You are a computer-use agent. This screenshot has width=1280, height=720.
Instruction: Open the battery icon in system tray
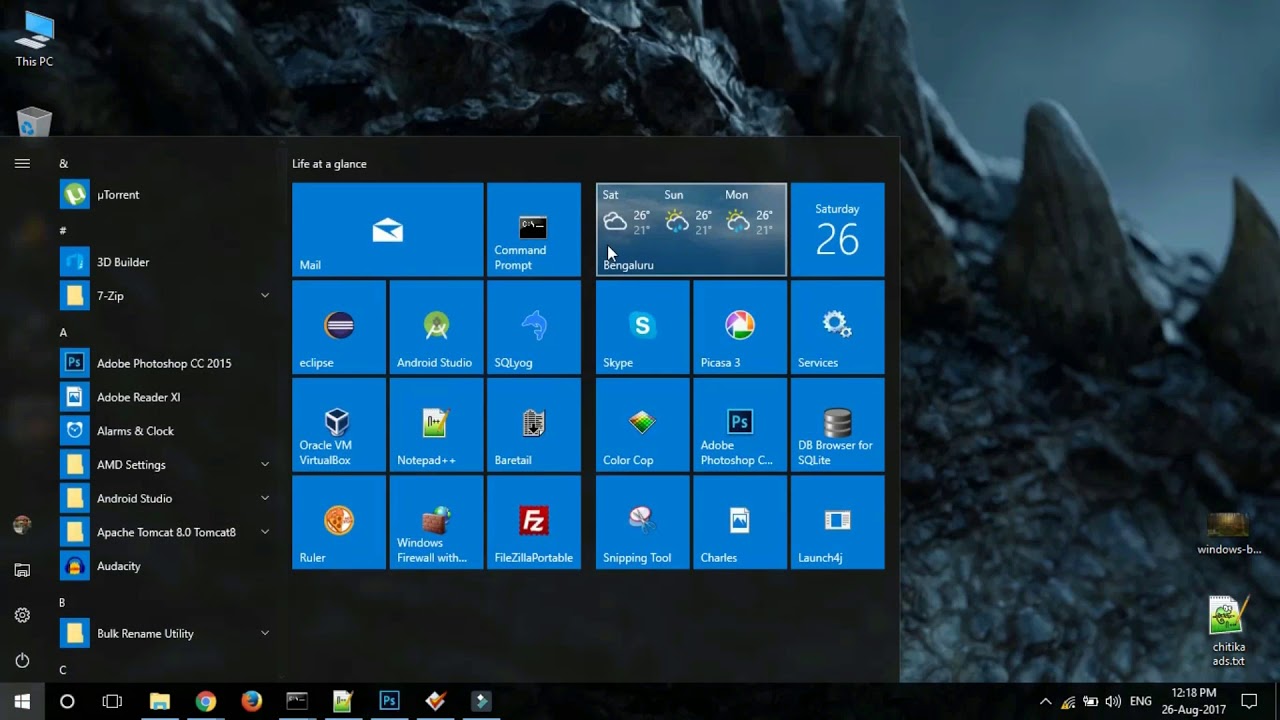pos(1091,701)
